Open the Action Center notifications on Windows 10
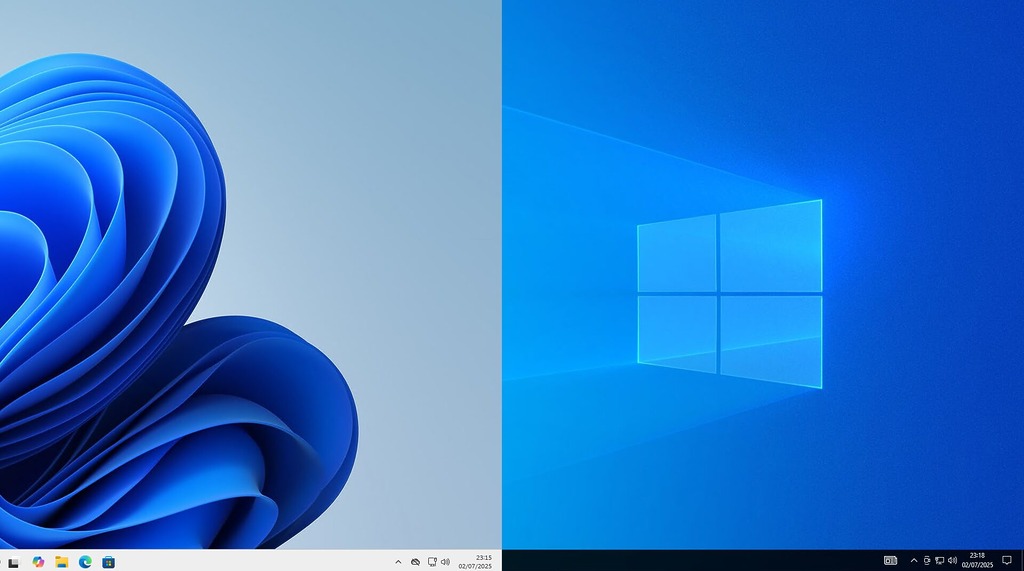This screenshot has height=571, width=1024. [1007, 561]
